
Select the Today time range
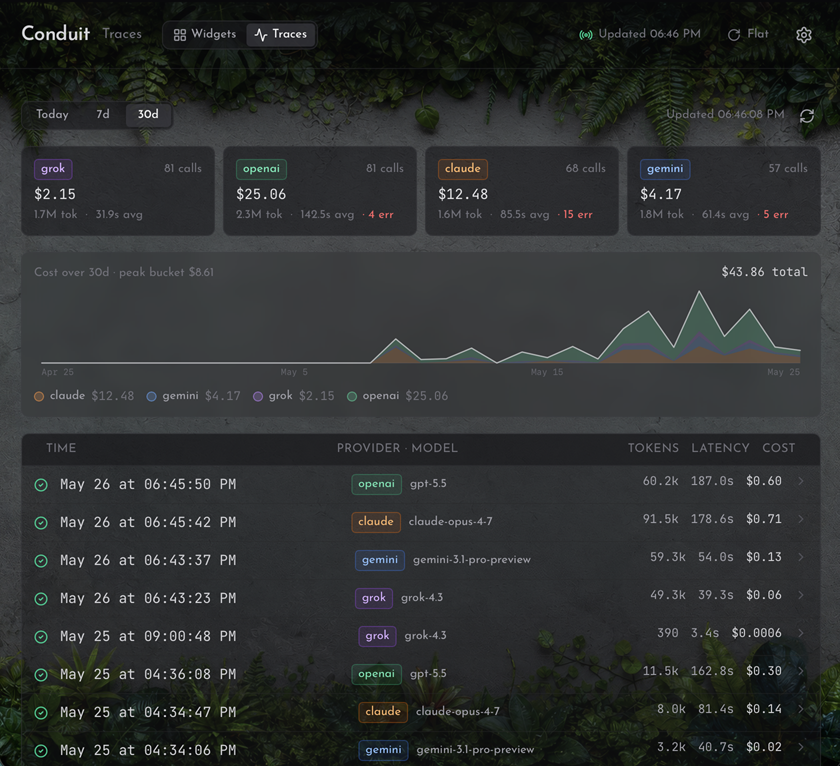52,114
